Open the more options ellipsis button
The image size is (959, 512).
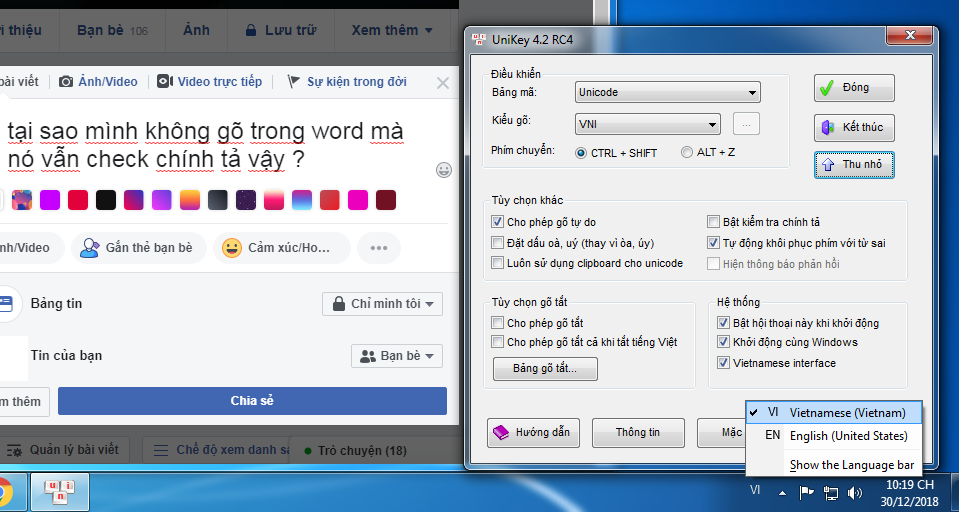pyautogui.click(x=379, y=248)
